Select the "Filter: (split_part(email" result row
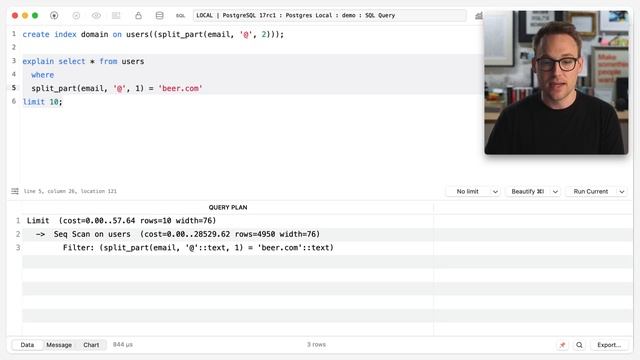The height and width of the screenshot is (360, 640). click(327, 248)
